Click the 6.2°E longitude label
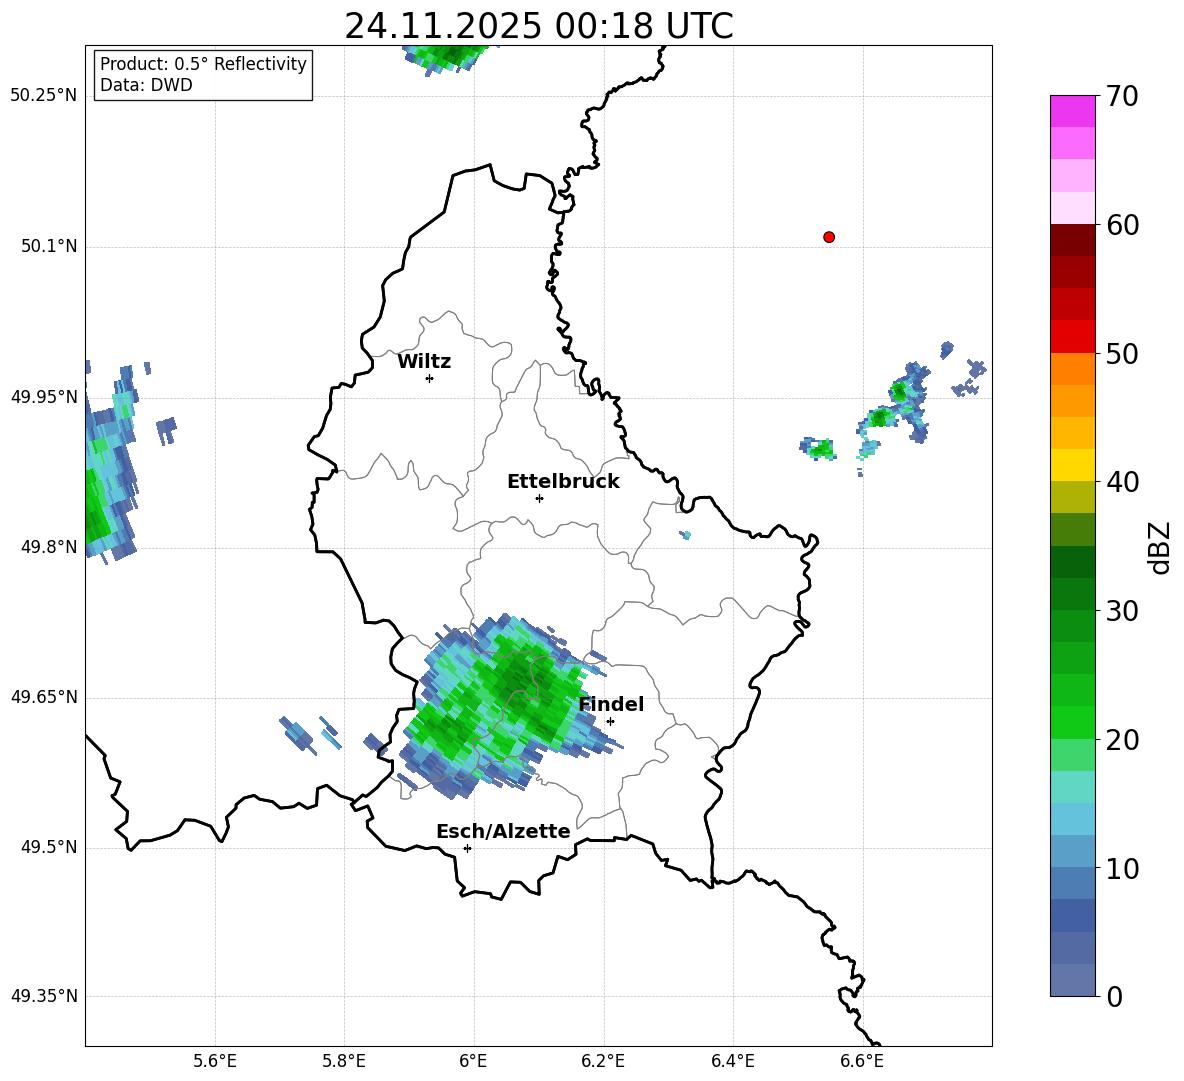 [603, 1061]
